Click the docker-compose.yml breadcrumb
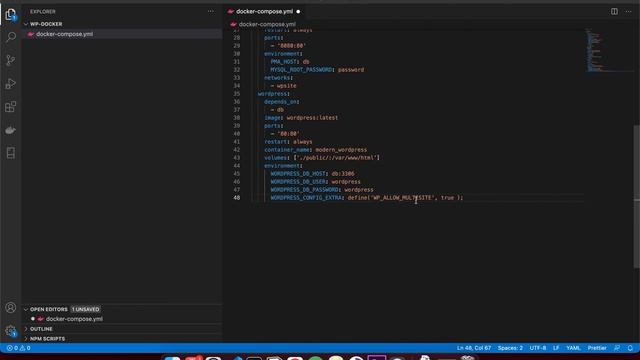 coord(267,24)
